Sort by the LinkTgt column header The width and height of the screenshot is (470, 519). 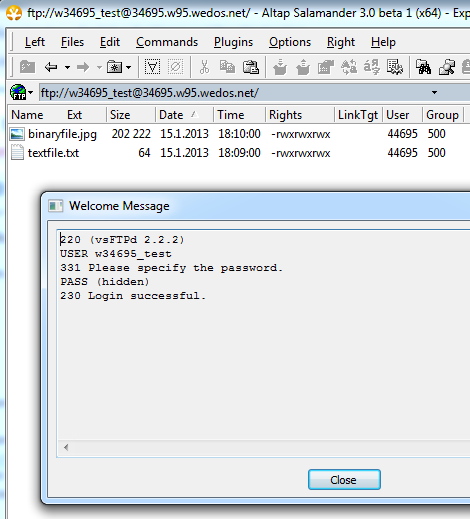click(x=358, y=115)
